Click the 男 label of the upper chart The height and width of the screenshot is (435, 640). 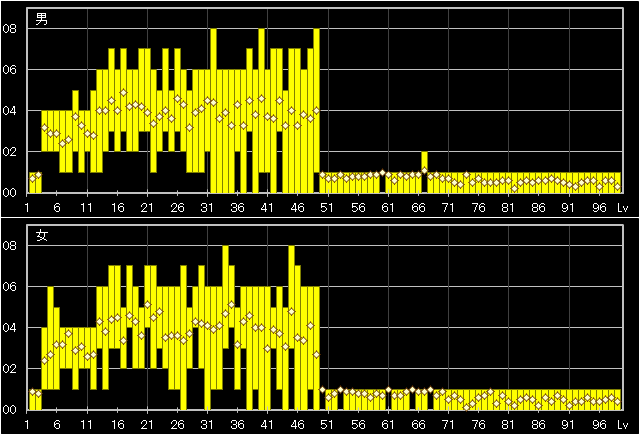pyautogui.click(x=42, y=19)
